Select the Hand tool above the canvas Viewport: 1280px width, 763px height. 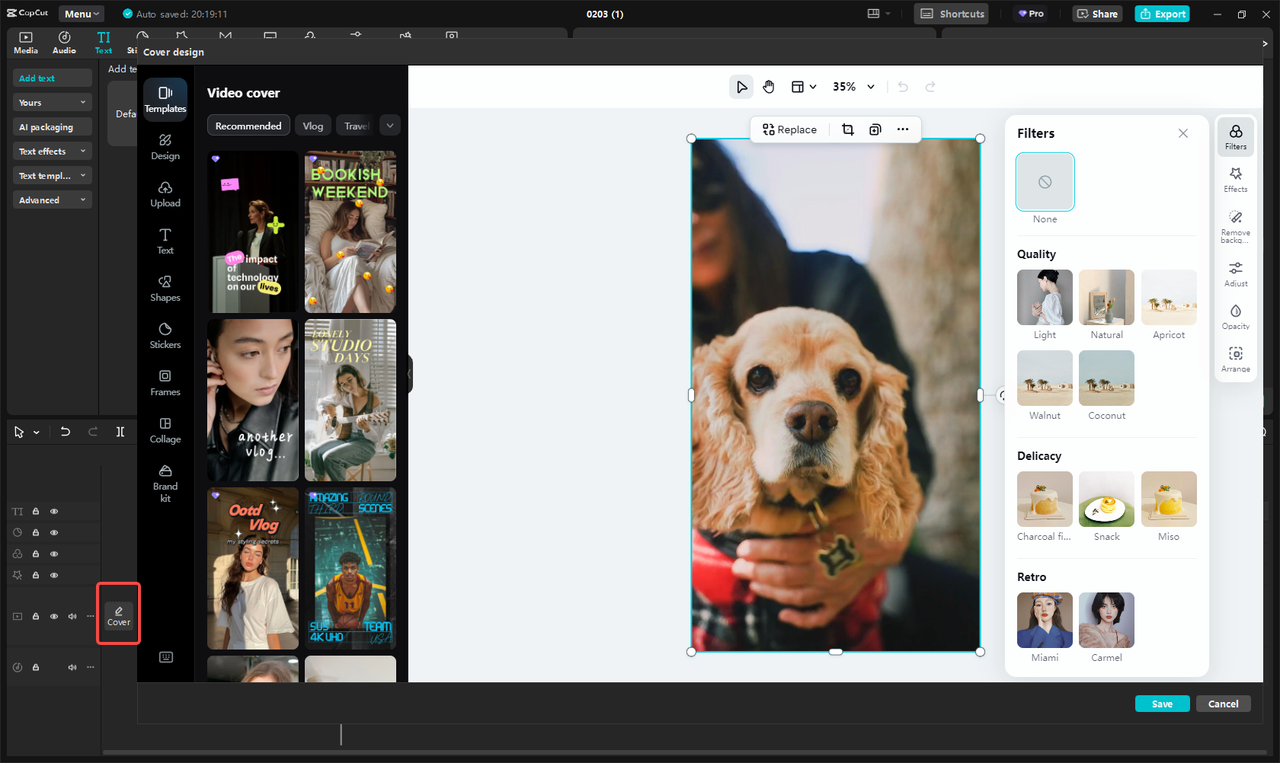pos(768,86)
